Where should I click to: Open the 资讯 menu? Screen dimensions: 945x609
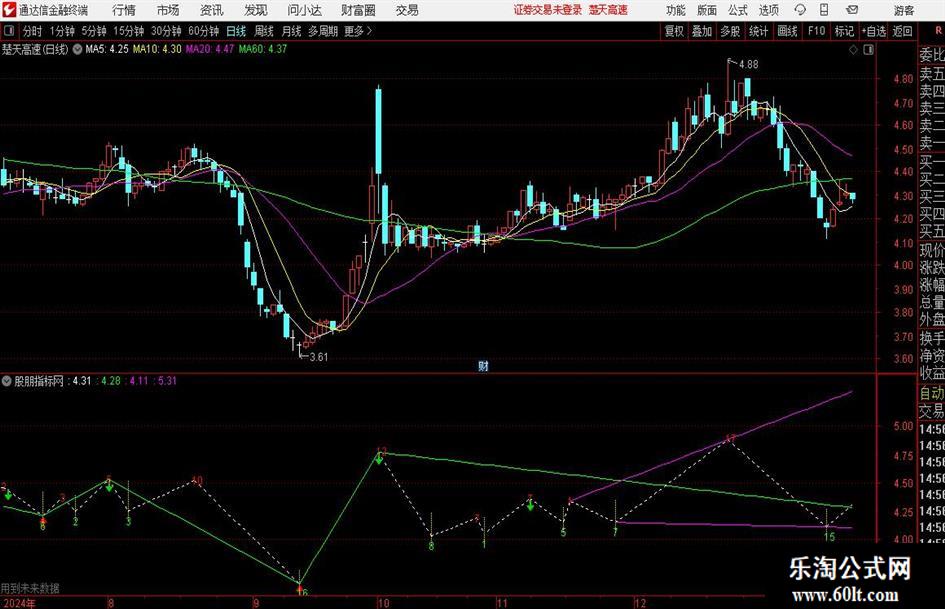tap(212, 10)
